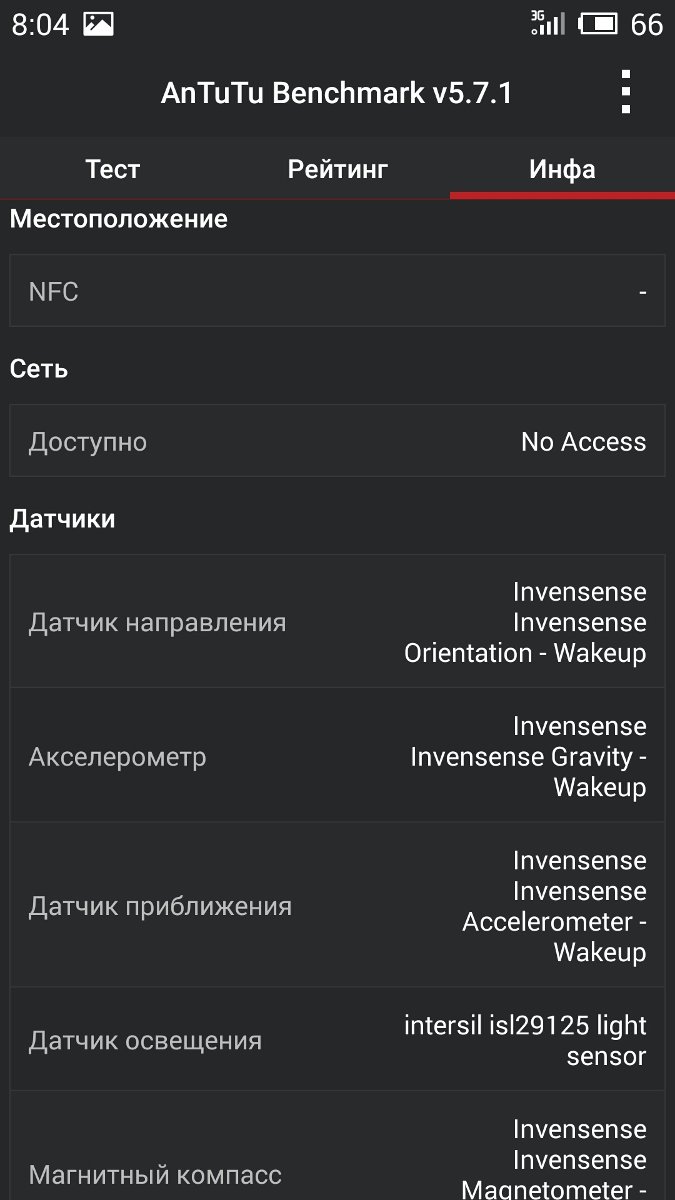This screenshot has width=675, height=1200.
Task: Tap the Доступно network row
Action: pos(337,441)
